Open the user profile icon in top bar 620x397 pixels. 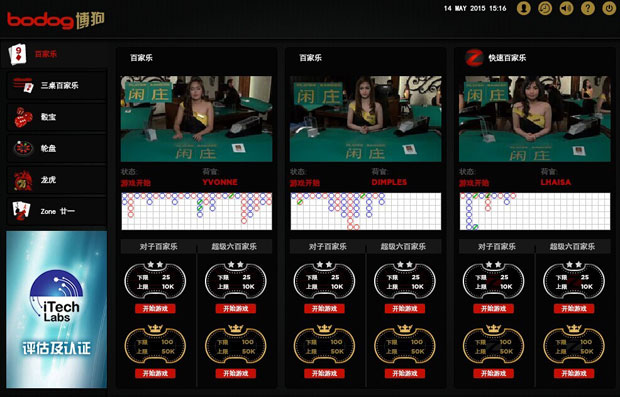[524, 8]
